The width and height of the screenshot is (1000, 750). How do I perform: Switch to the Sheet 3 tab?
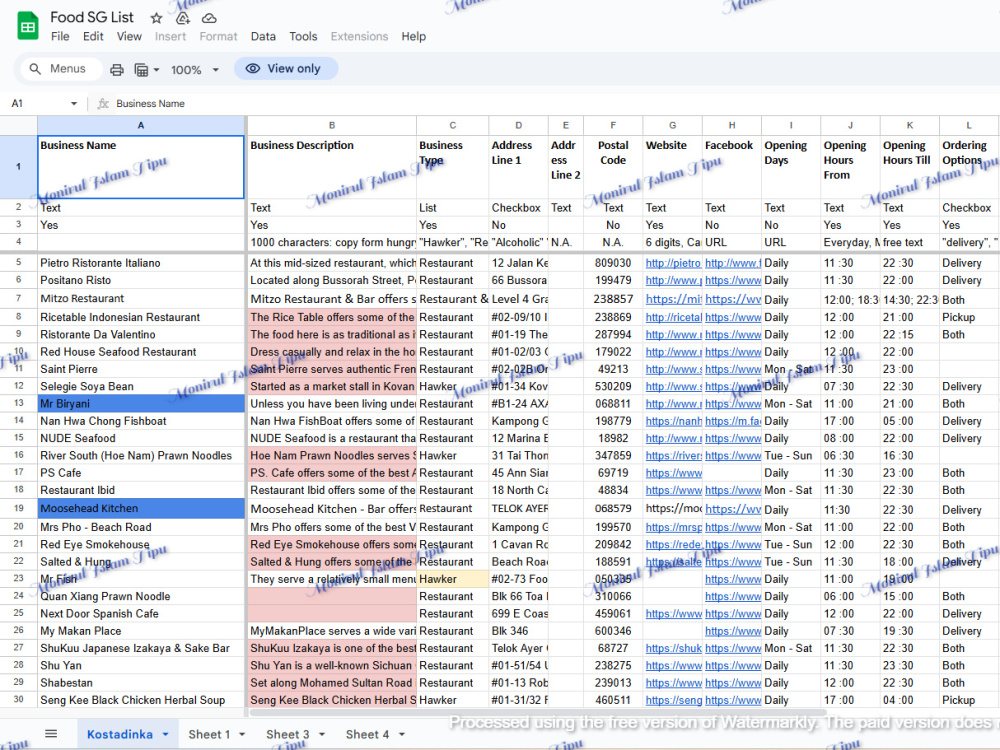[x=288, y=734]
